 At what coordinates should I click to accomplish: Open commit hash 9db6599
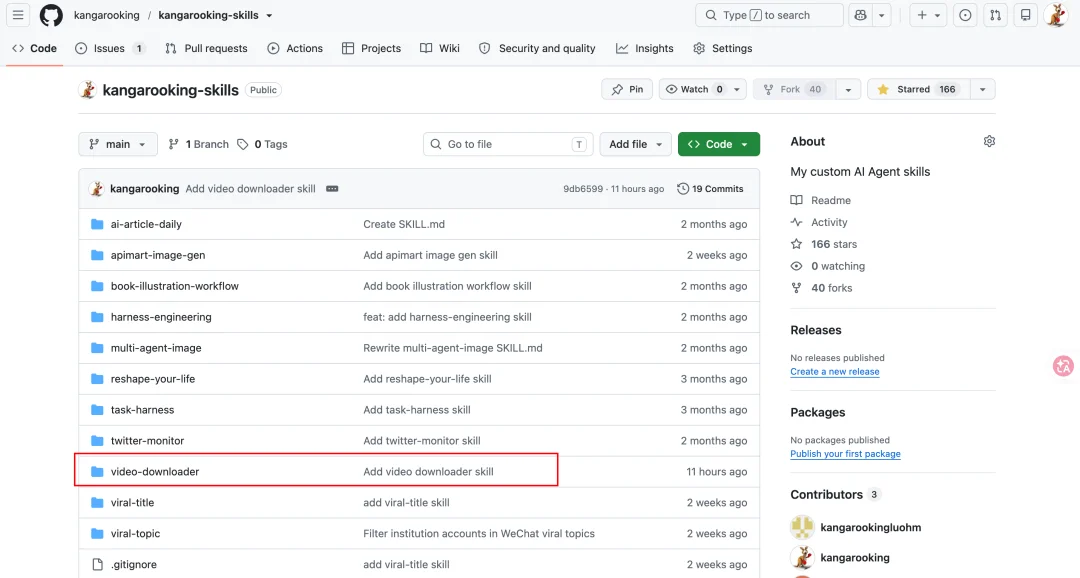click(x=583, y=189)
